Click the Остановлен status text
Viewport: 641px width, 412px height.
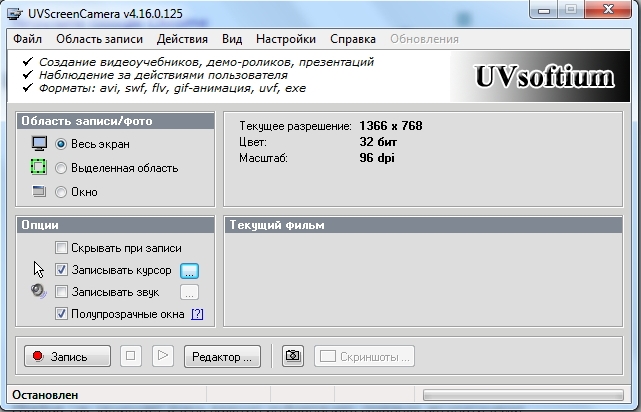click(x=45, y=395)
